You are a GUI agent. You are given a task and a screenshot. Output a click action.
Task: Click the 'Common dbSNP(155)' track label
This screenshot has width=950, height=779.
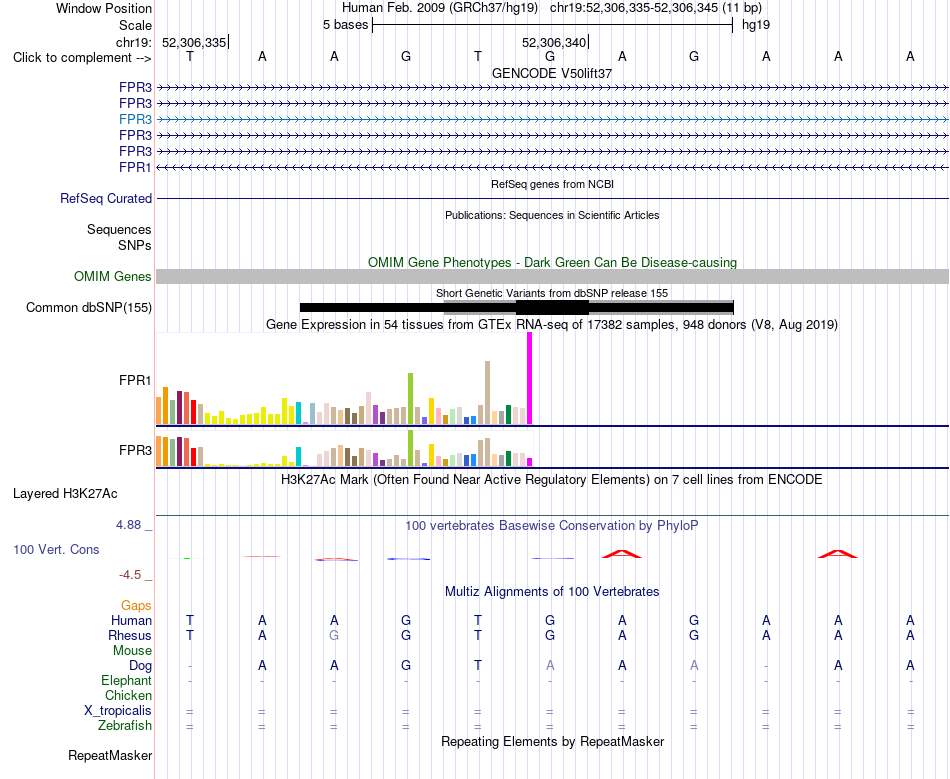(x=89, y=308)
